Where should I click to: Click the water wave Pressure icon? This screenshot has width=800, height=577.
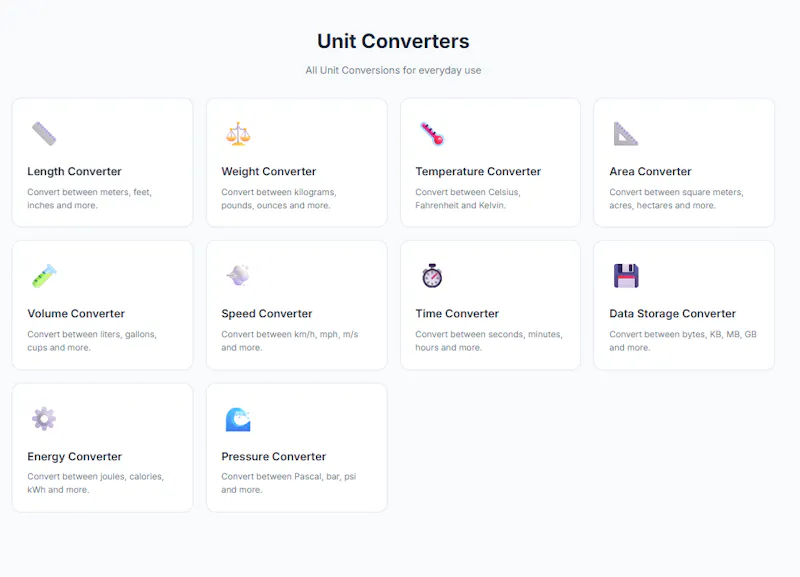tap(238, 419)
